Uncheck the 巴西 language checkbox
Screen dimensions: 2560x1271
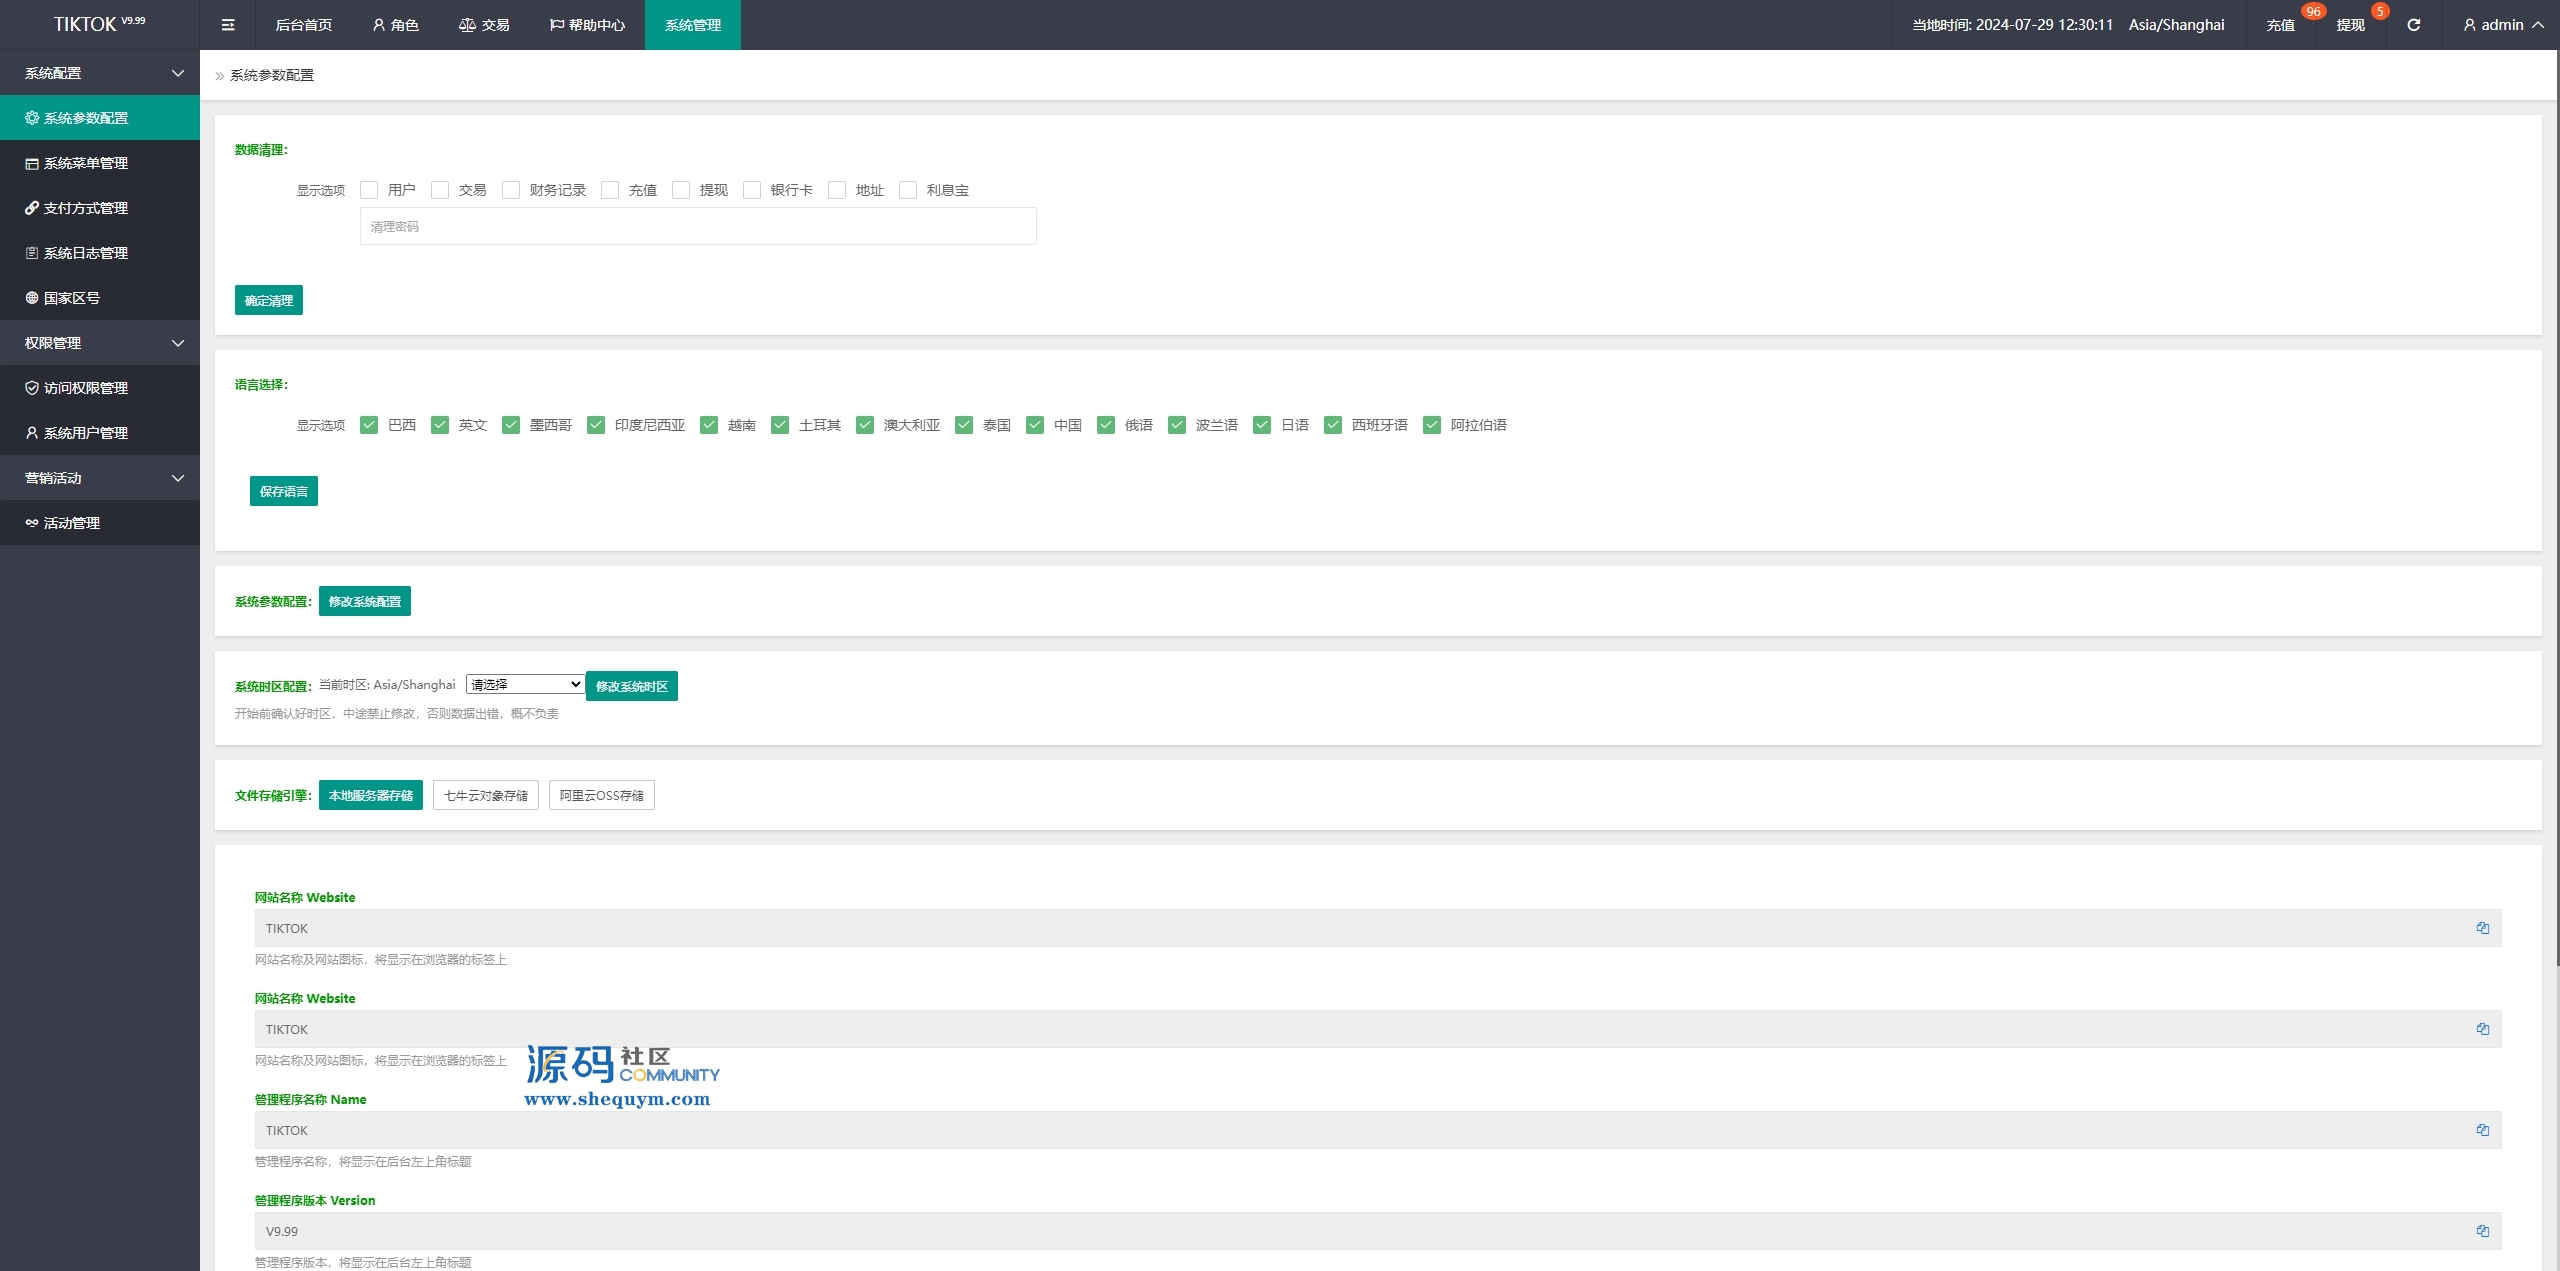click(369, 425)
